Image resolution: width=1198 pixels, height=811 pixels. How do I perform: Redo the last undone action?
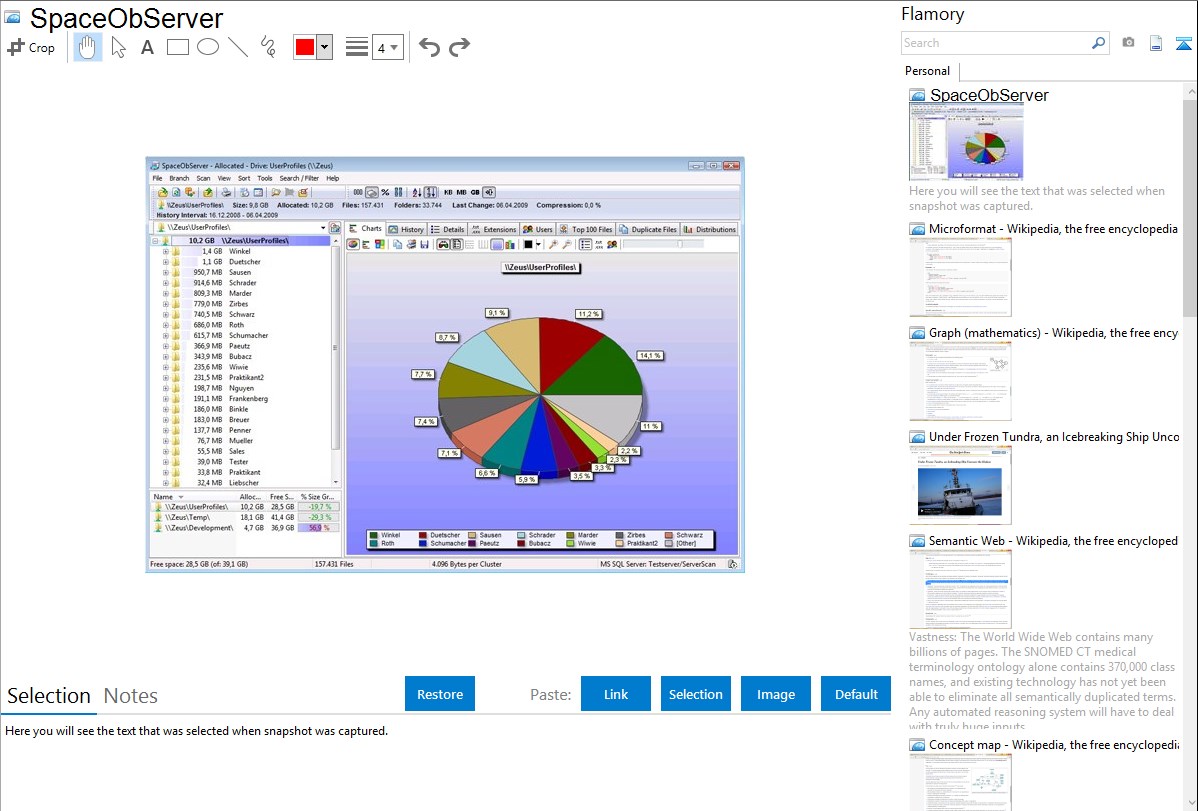[x=460, y=47]
